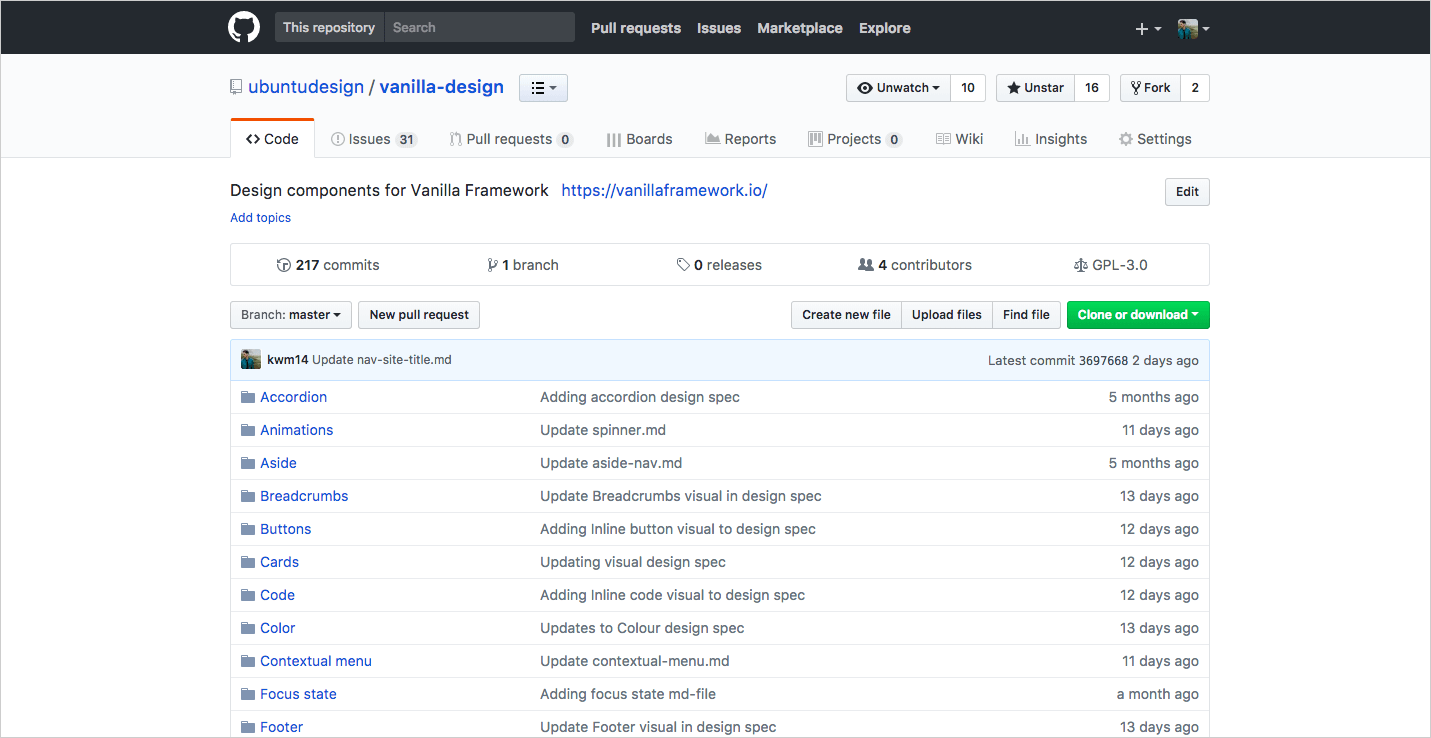Click the repository book icon beside ubuntudesign
This screenshot has height=738, width=1431.
236,87
